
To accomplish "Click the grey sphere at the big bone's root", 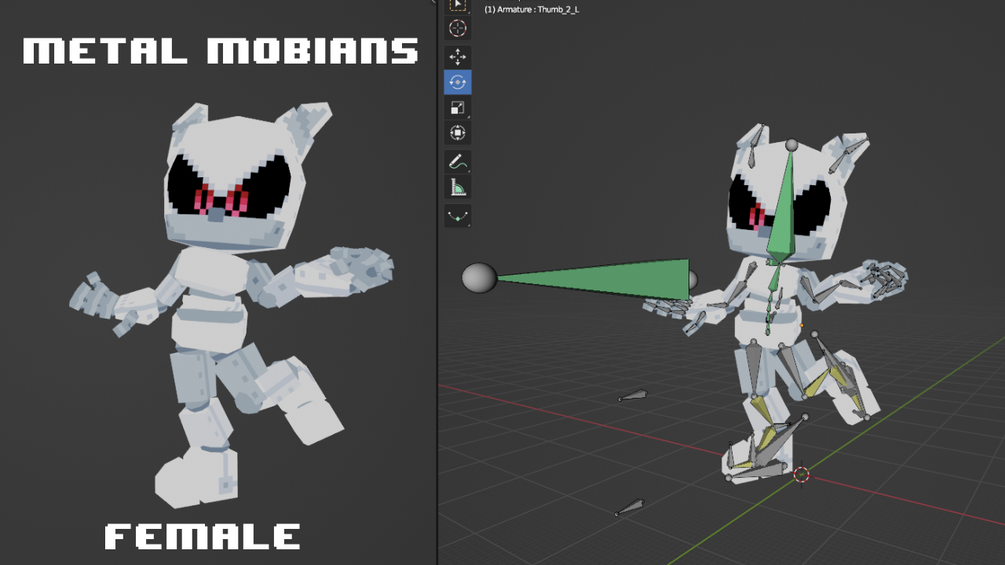I will tap(479, 278).
